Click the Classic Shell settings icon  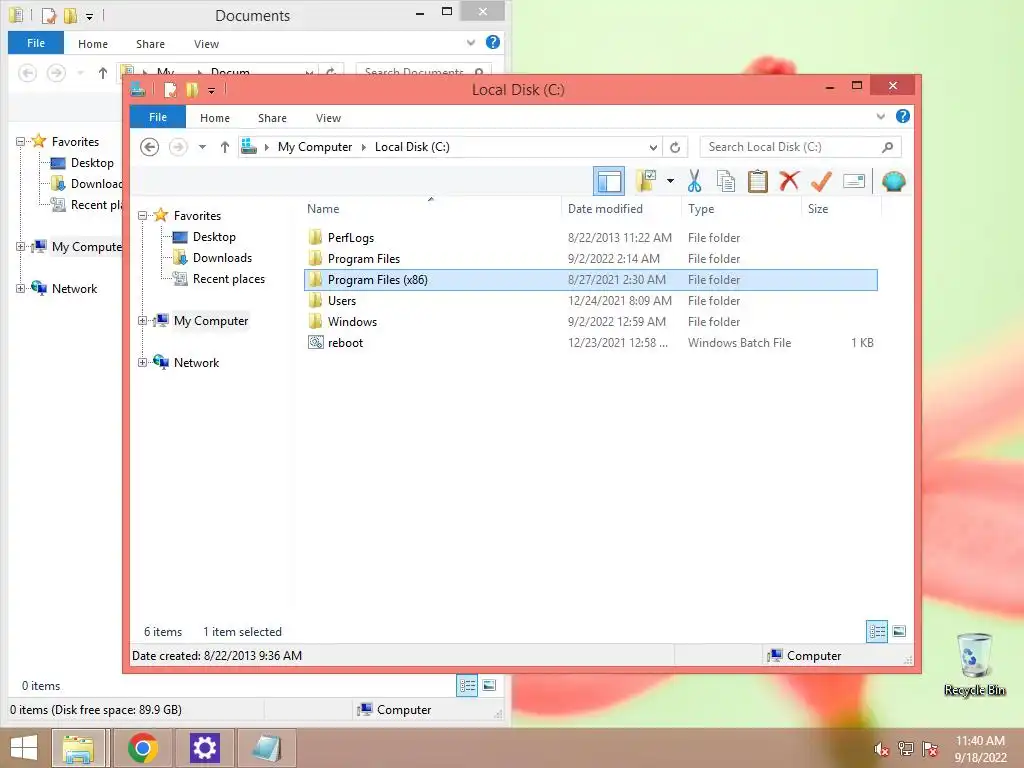pyautogui.click(x=893, y=181)
